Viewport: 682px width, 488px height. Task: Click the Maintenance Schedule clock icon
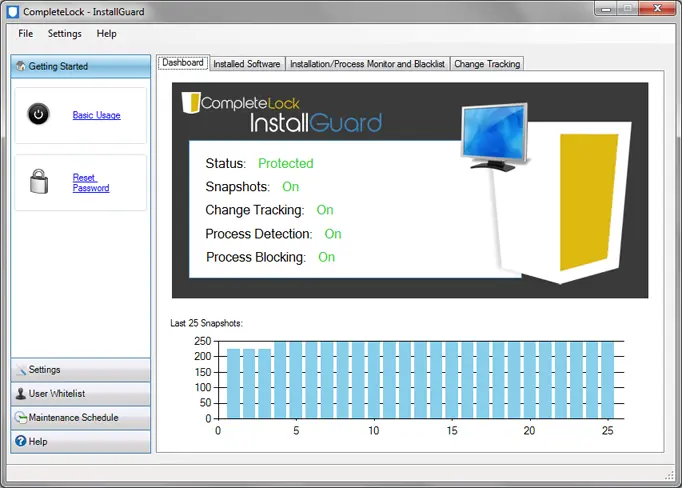(x=20, y=418)
